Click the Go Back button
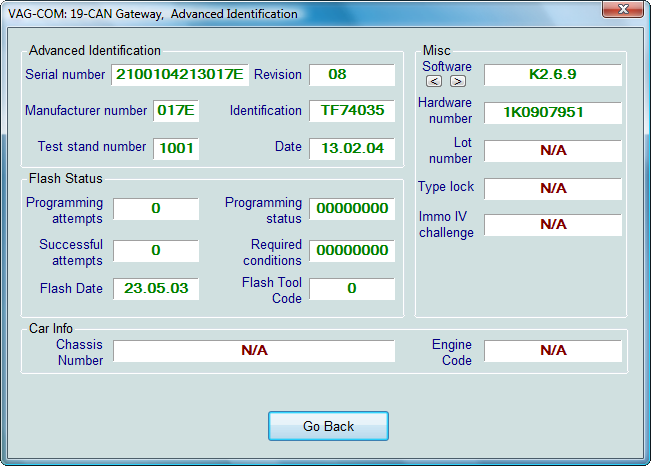Image resolution: width=651 pixels, height=466 pixels. pyautogui.click(x=328, y=426)
